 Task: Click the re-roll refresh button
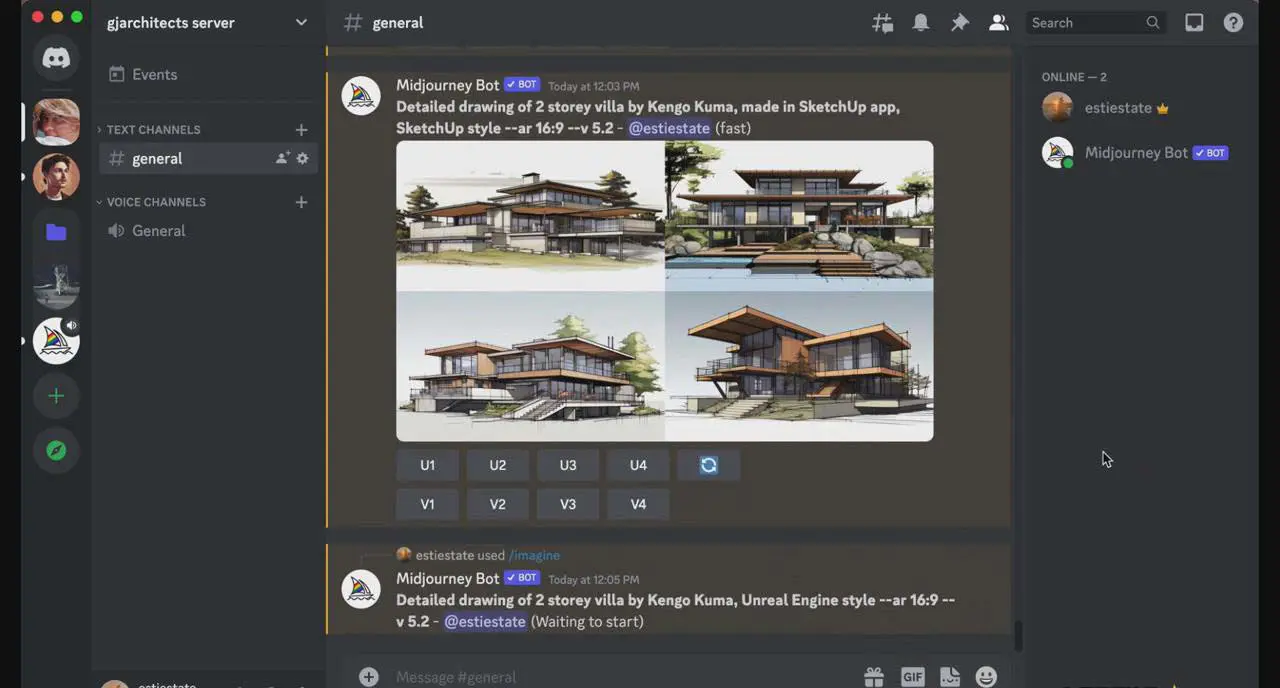point(708,465)
